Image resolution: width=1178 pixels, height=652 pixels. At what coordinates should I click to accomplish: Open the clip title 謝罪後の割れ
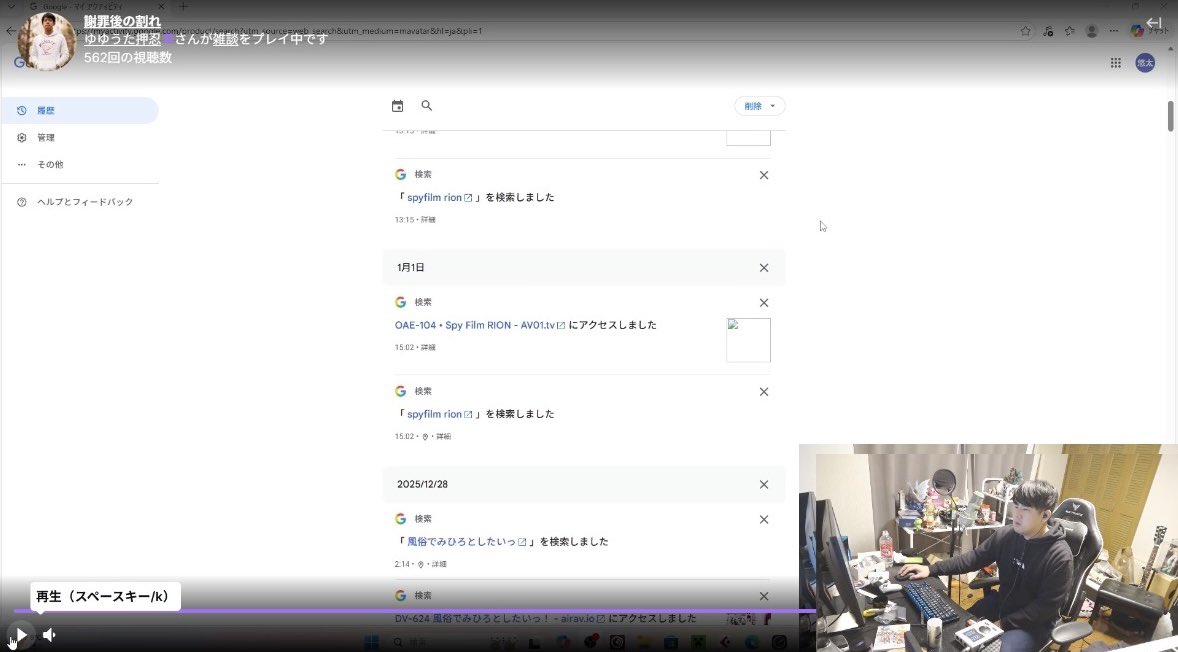click(122, 21)
